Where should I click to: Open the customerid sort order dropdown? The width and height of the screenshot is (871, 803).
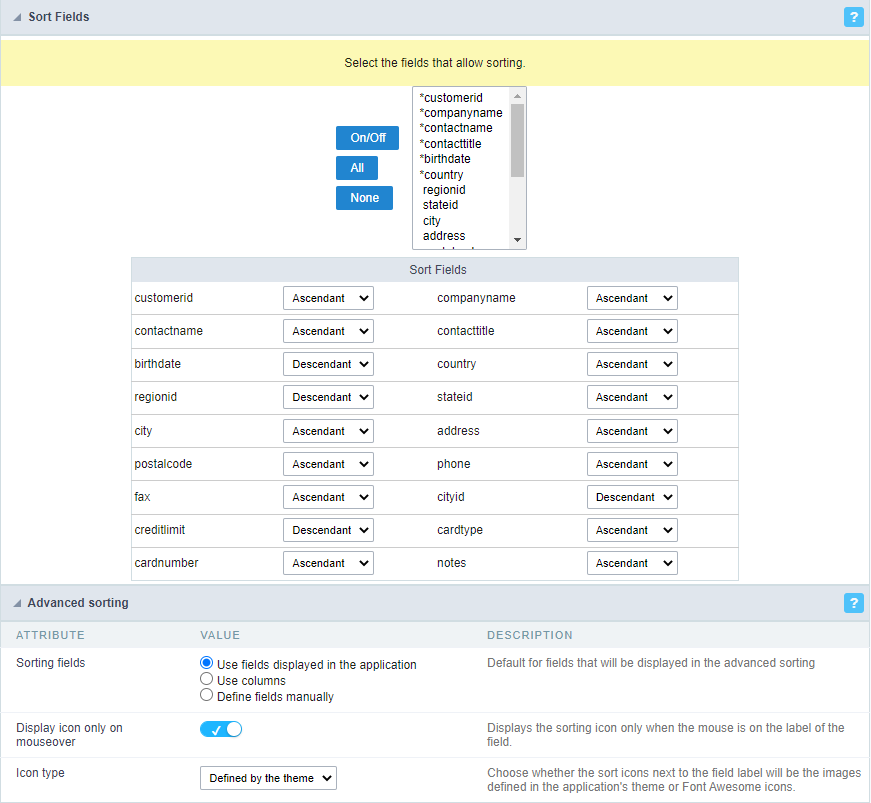click(328, 297)
